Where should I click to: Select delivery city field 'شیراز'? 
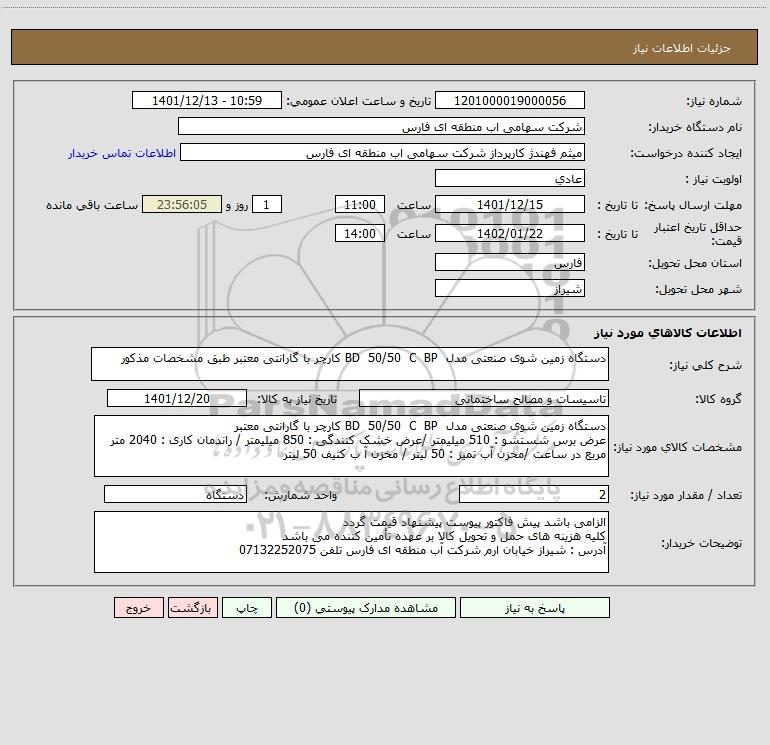[510, 288]
